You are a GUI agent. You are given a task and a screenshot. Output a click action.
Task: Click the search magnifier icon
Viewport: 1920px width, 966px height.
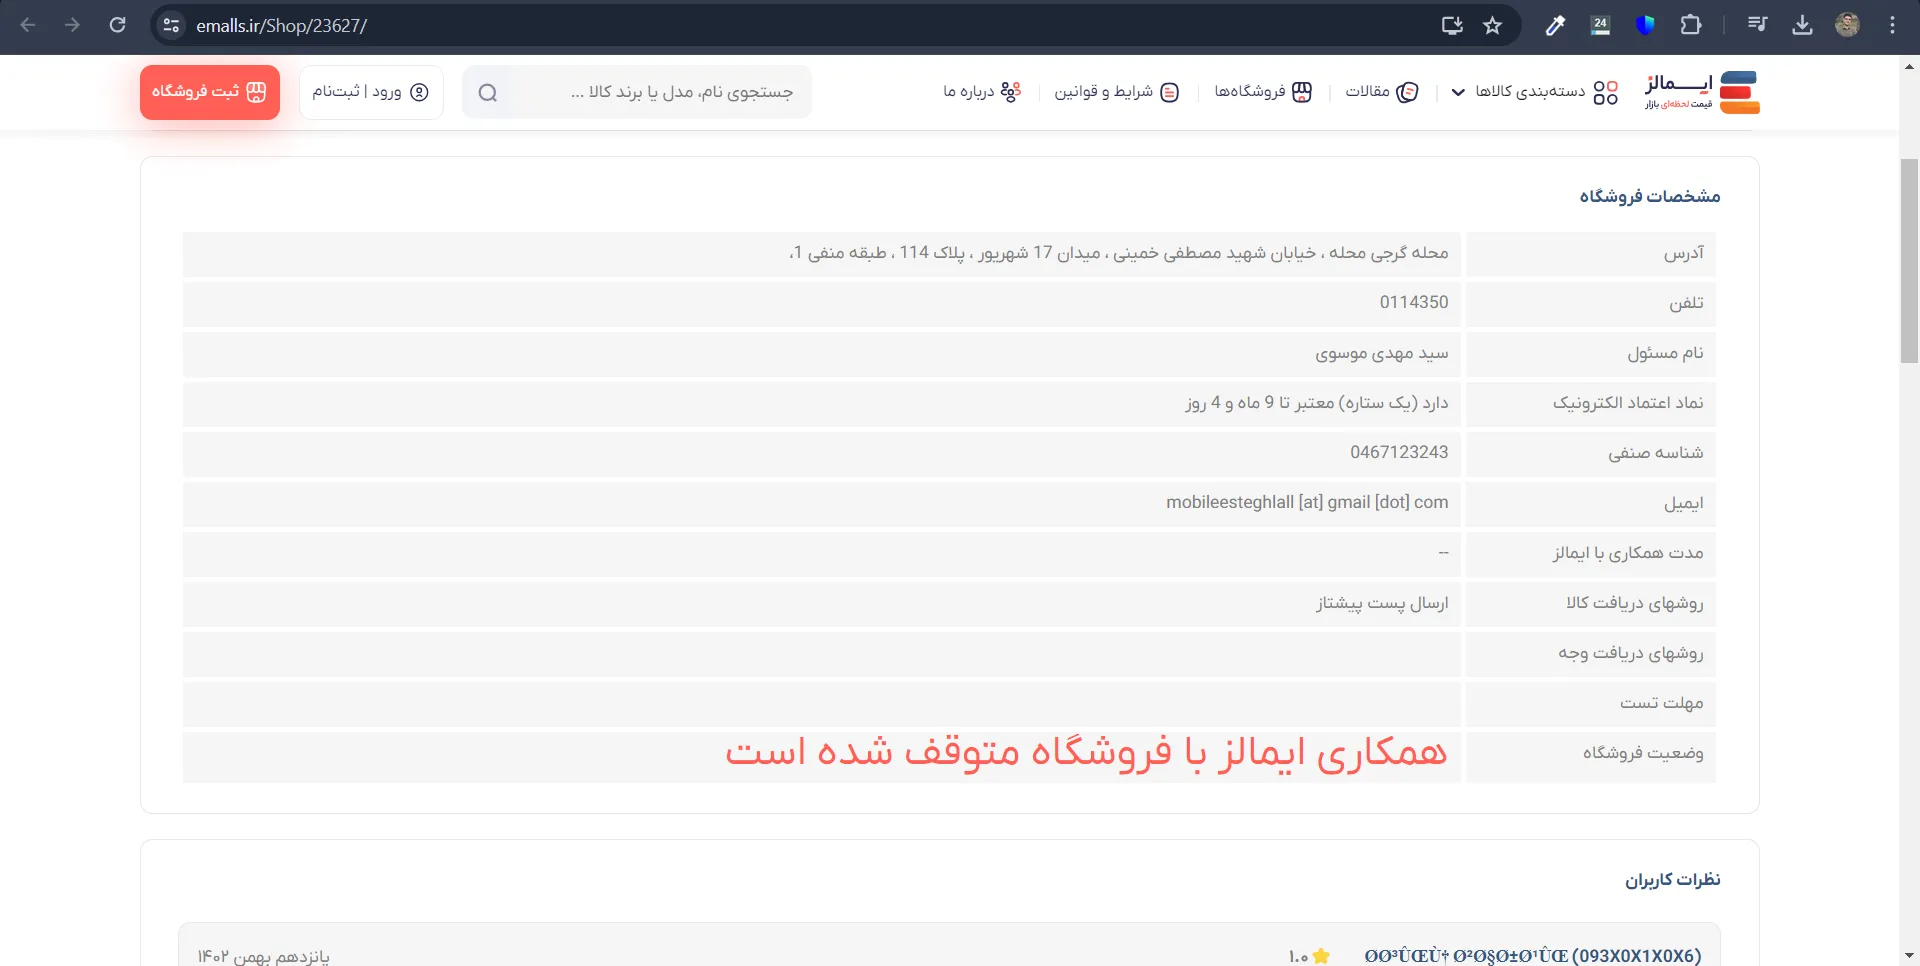point(487,91)
